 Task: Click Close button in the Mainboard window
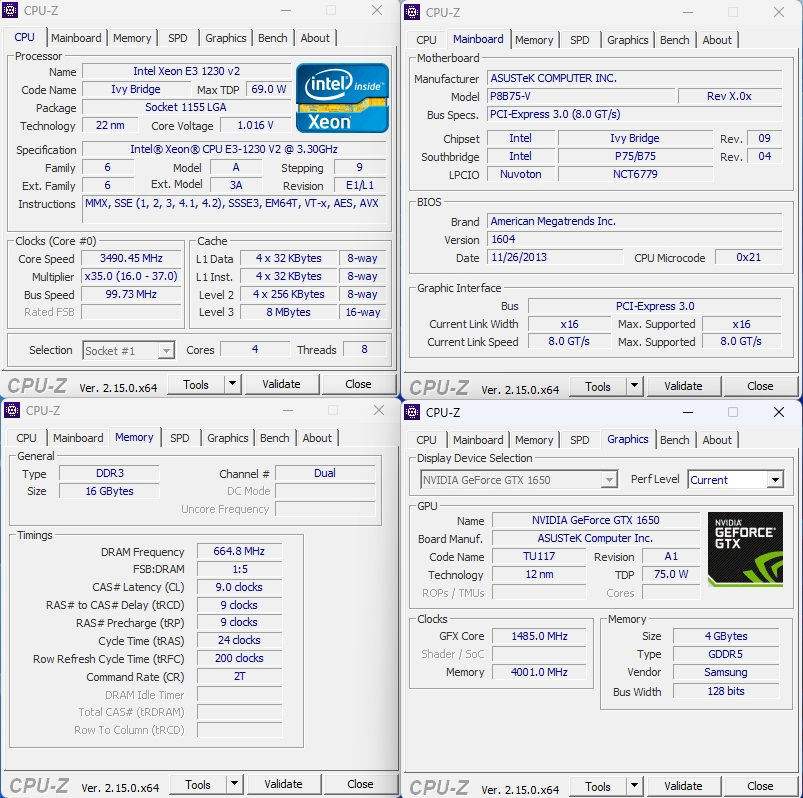click(760, 386)
